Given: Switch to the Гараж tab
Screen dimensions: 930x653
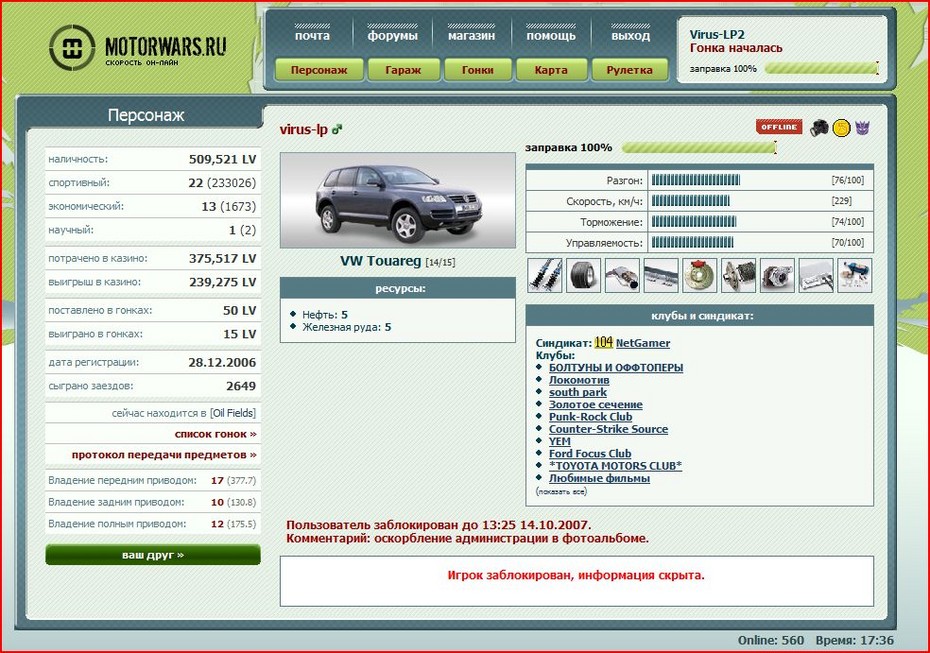Looking at the screenshot, I should click(x=403, y=70).
